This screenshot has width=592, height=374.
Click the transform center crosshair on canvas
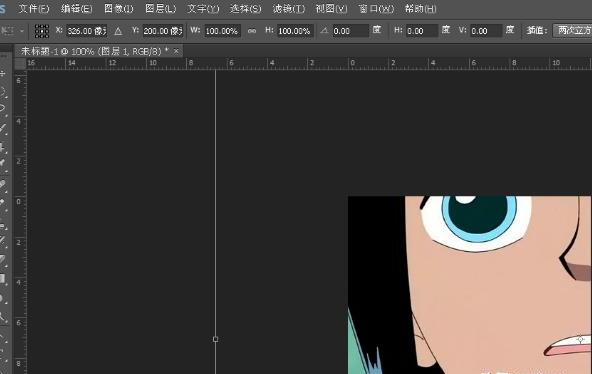[x=580, y=340]
